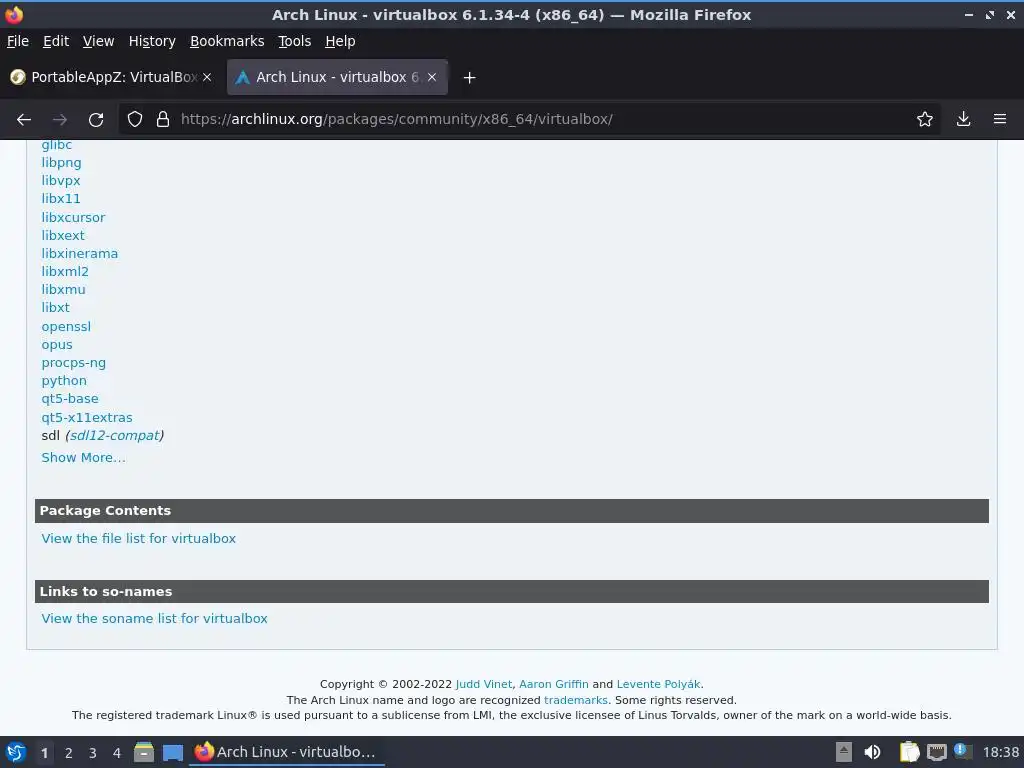
Task: Expand dependencies with Show More
Action: (x=84, y=458)
